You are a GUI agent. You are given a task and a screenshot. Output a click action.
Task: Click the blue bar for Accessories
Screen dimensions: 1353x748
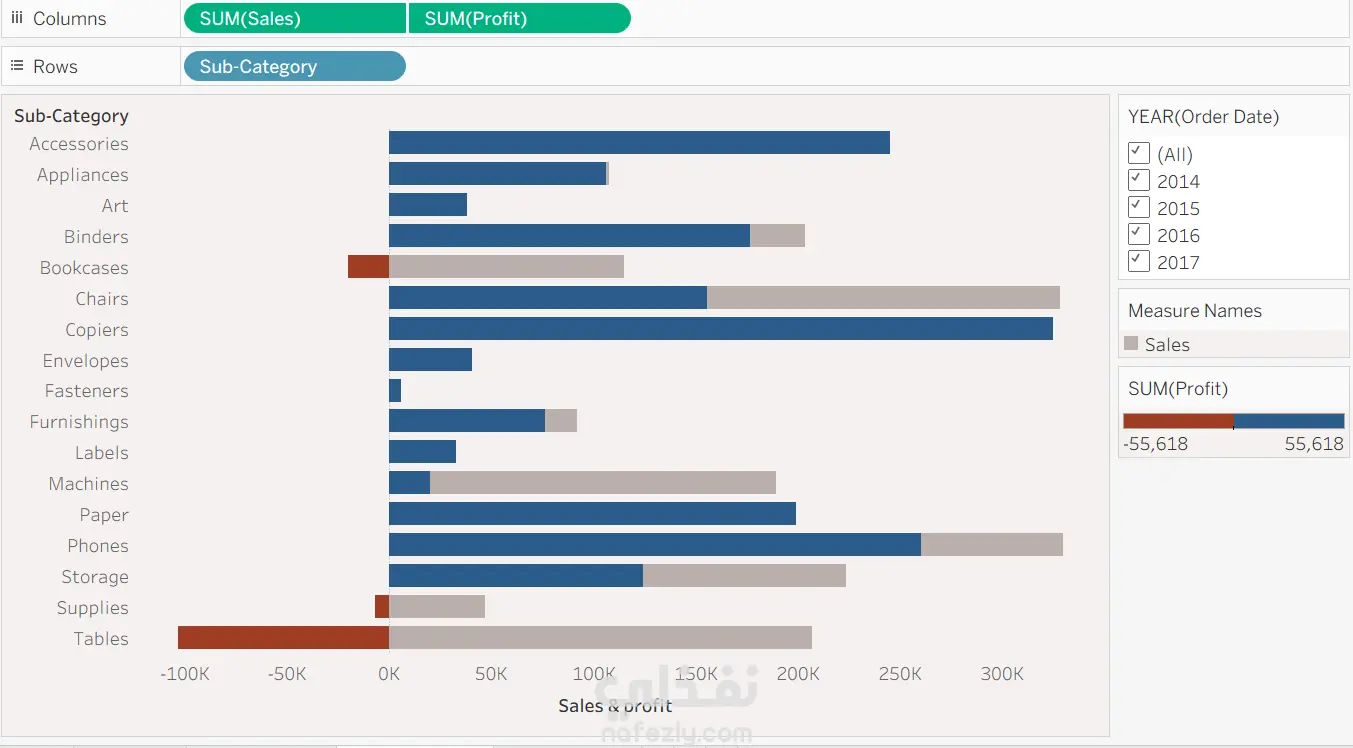pos(639,142)
